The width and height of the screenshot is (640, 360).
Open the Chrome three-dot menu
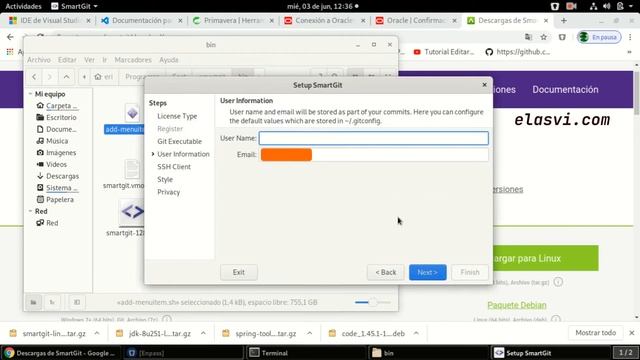(631, 37)
